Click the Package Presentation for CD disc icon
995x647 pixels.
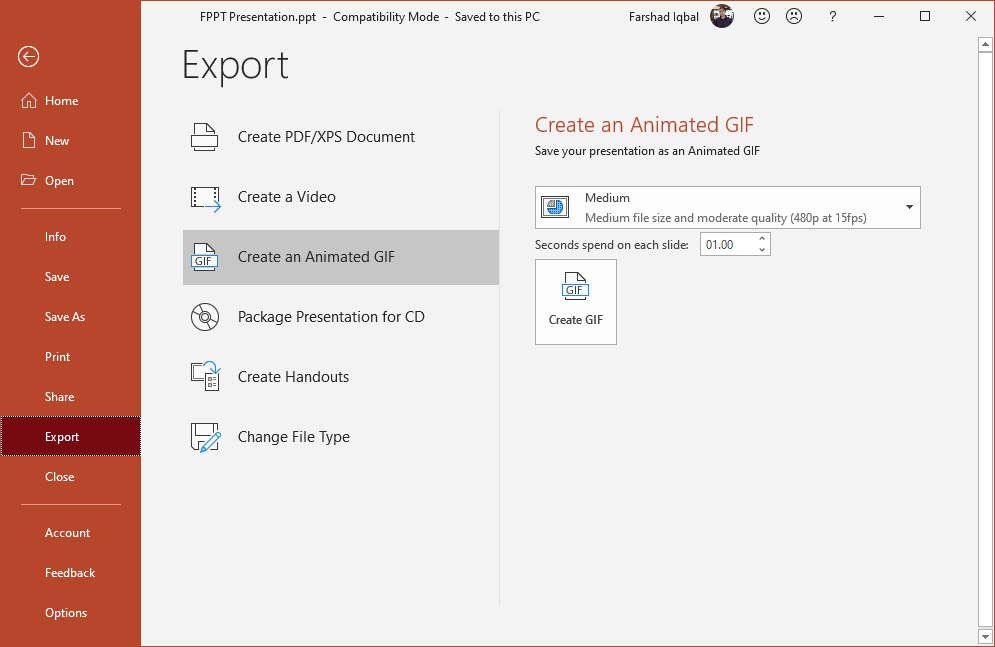[x=205, y=317]
